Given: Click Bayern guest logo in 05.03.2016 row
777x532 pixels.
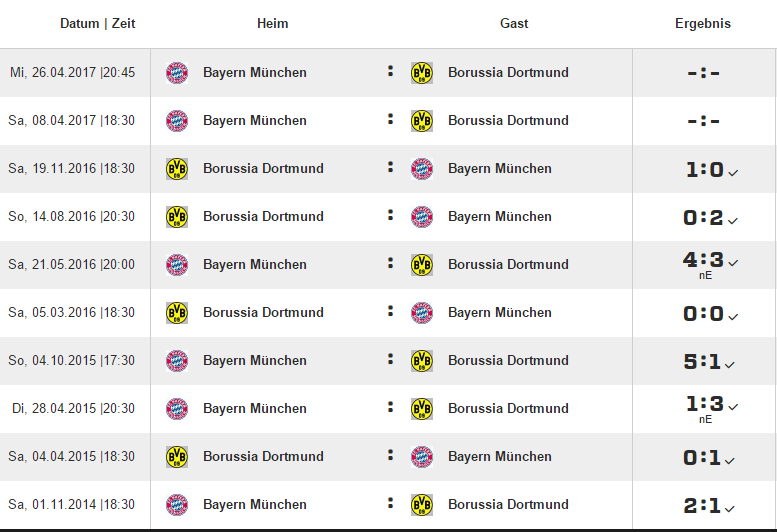Looking at the screenshot, I should (x=422, y=313).
